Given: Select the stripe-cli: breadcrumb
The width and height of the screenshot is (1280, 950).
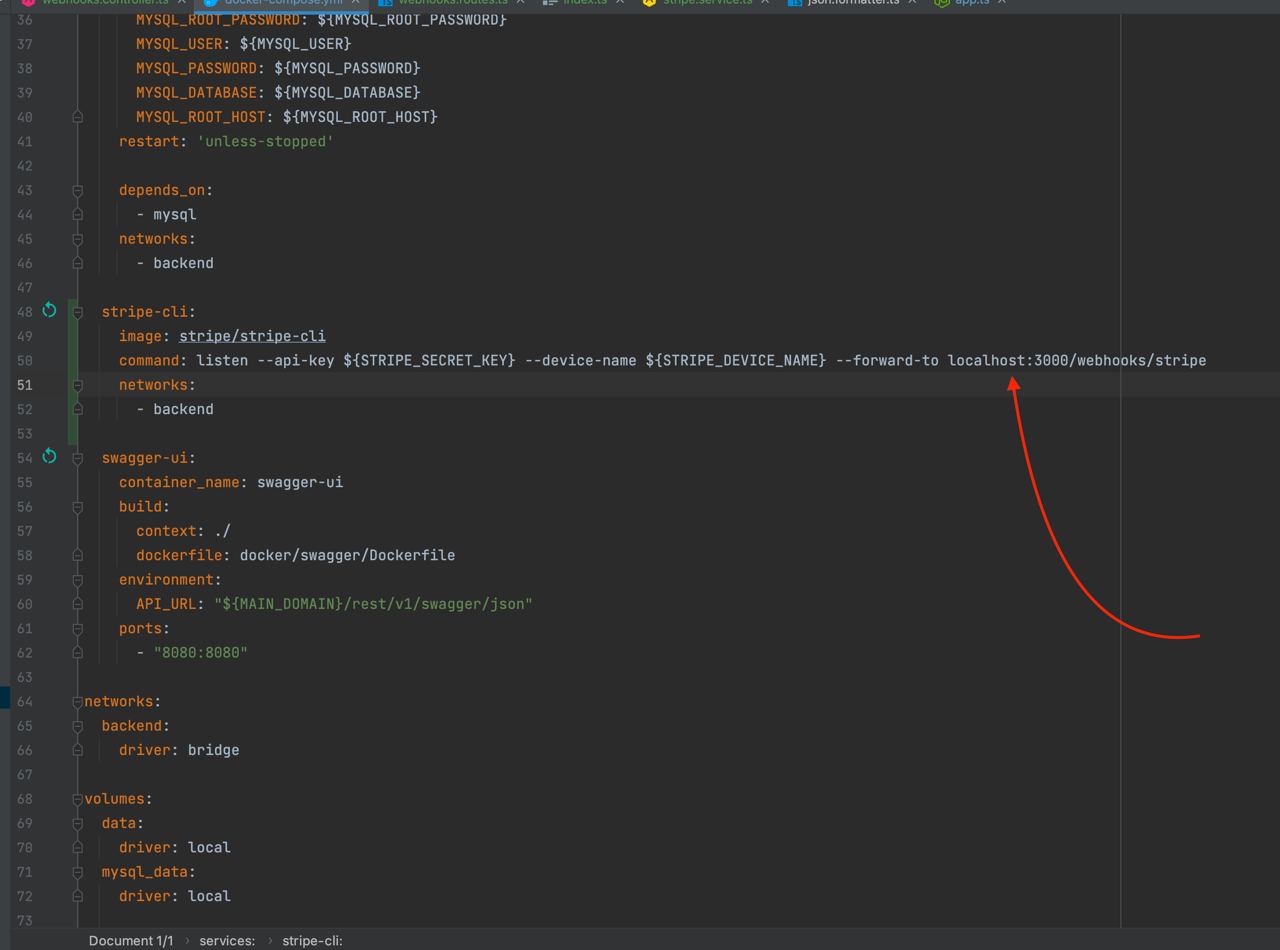Looking at the screenshot, I should (x=312, y=940).
